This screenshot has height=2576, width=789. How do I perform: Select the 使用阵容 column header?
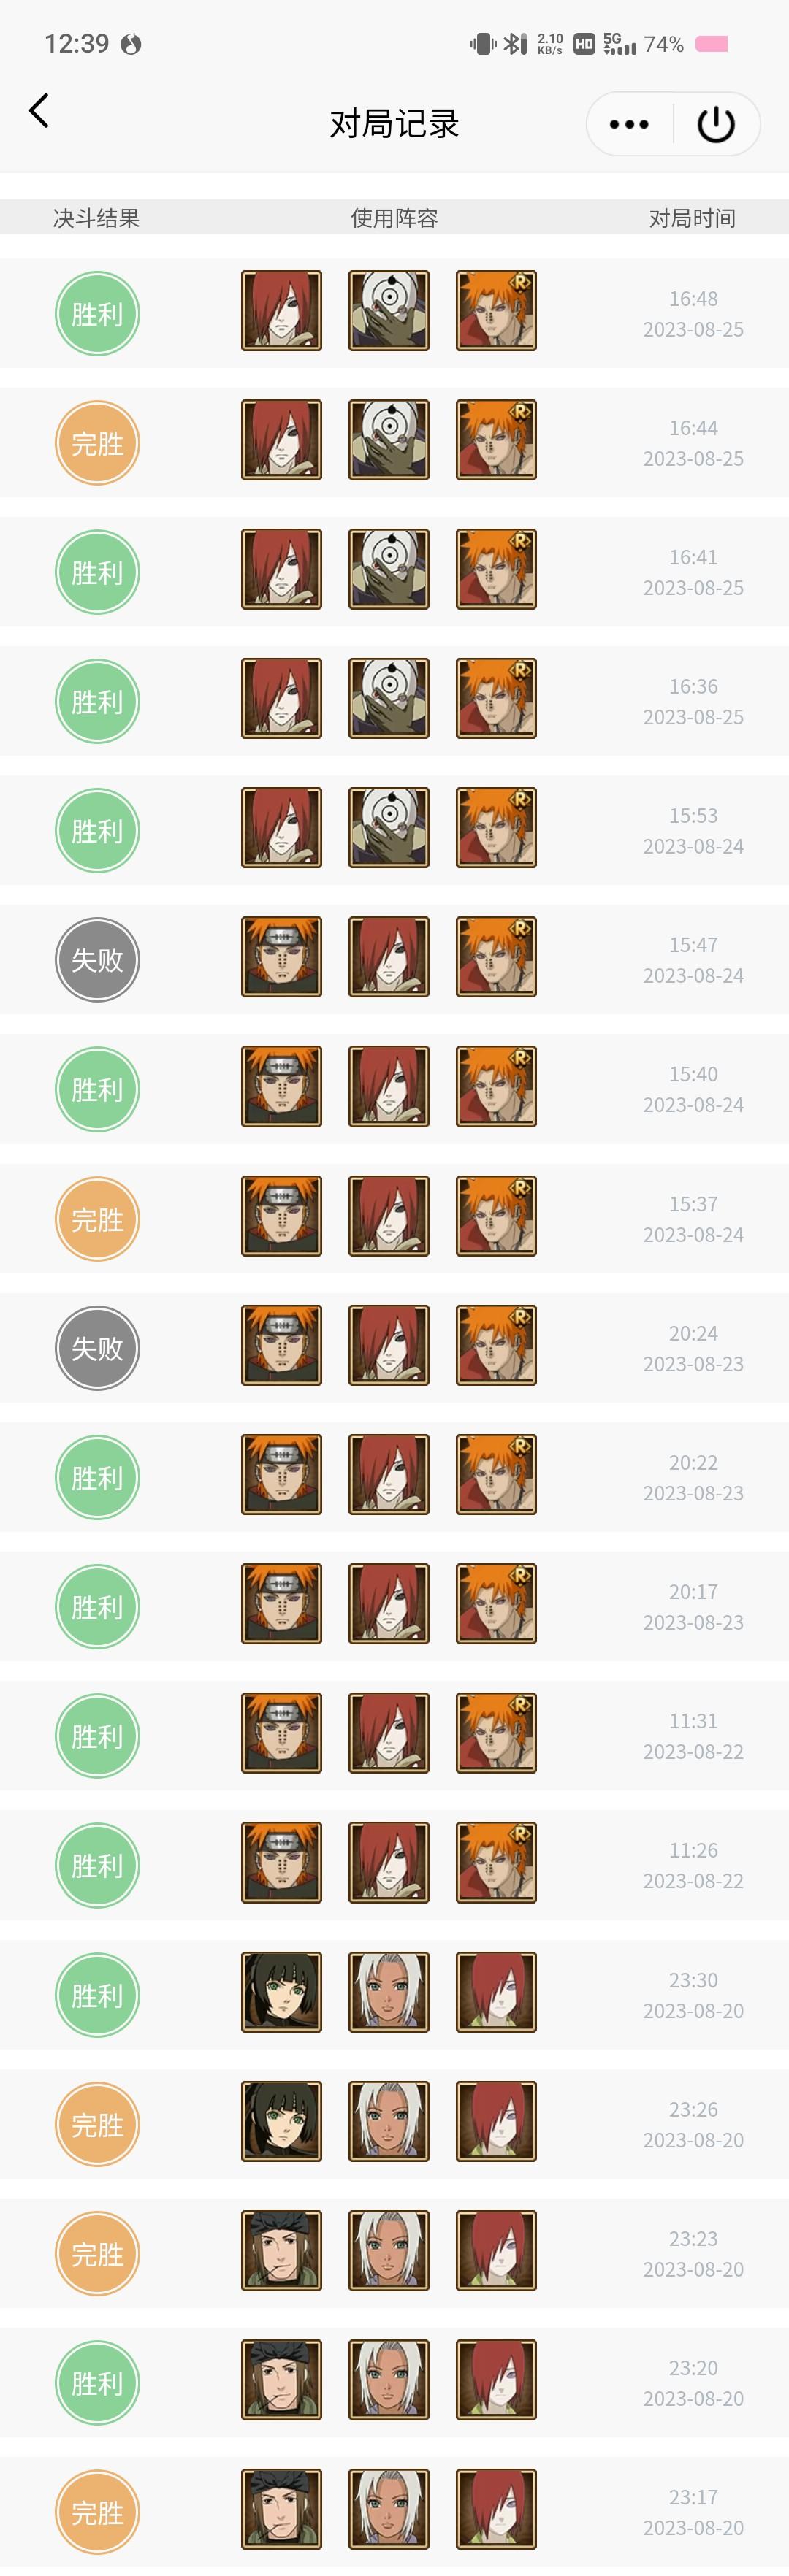pyautogui.click(x=394, y=218)
